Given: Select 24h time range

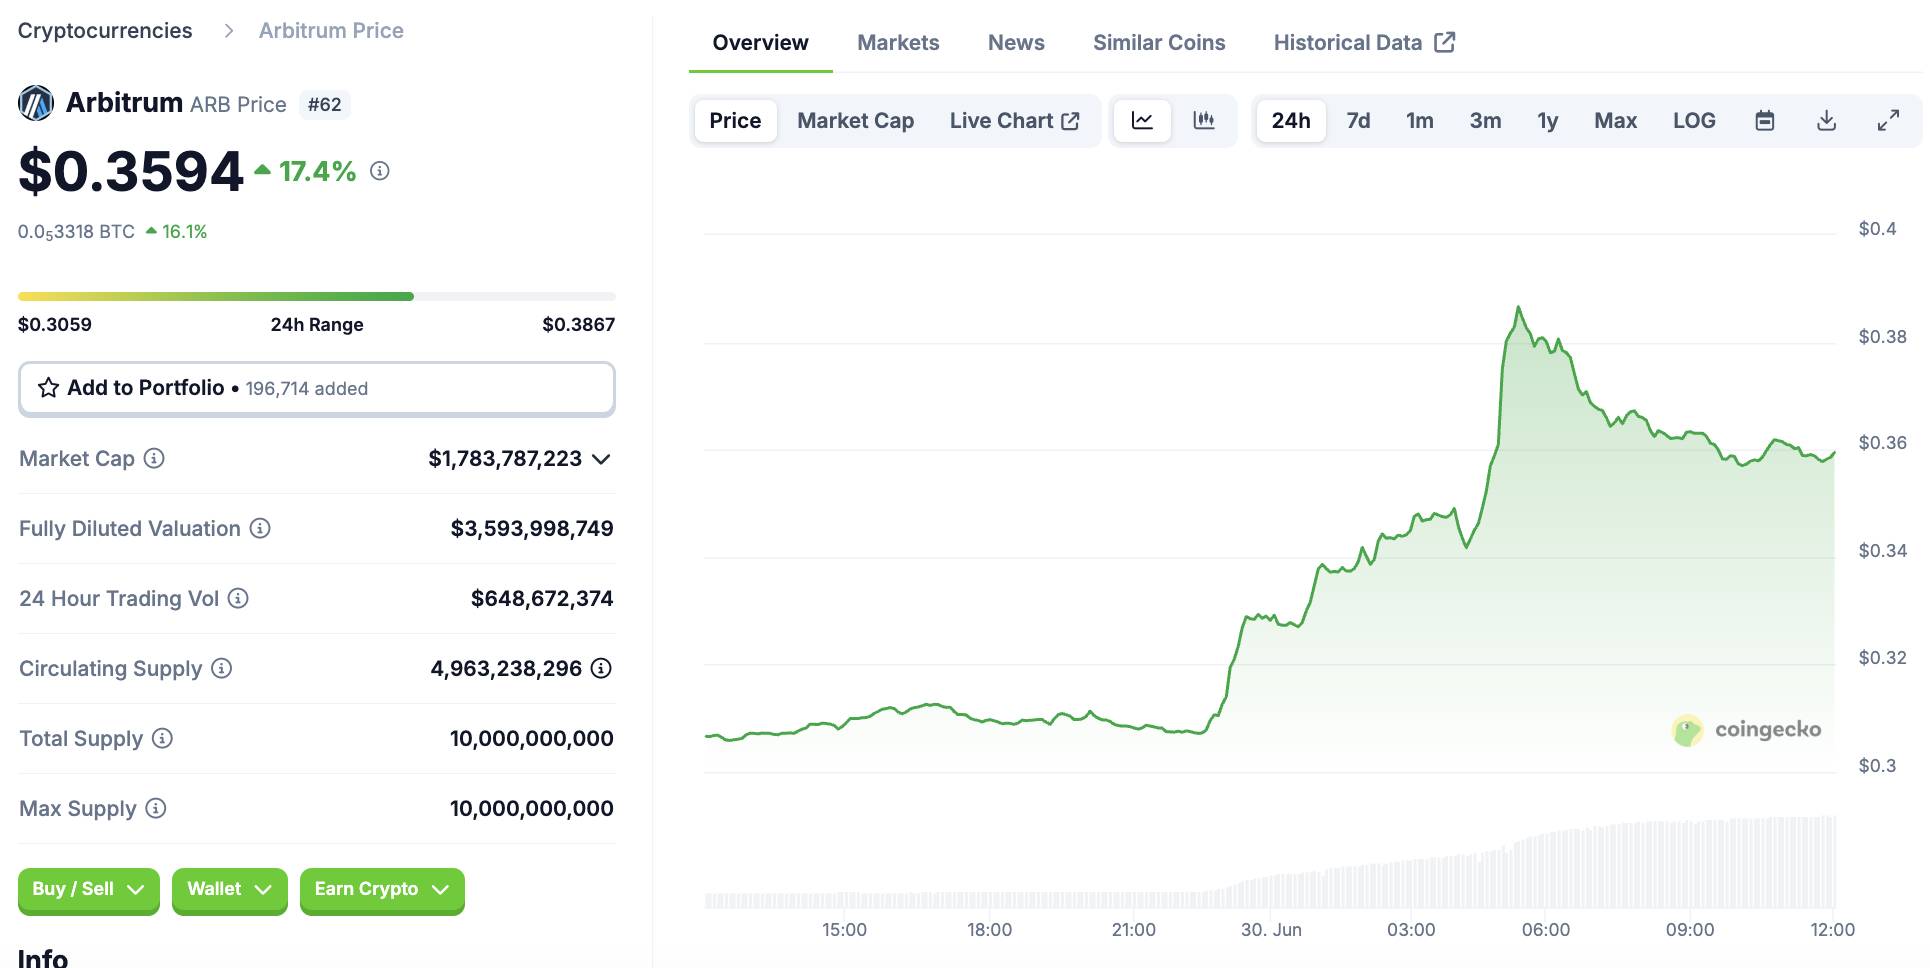Looking at the screenshot, I should tap(1291, 121).
